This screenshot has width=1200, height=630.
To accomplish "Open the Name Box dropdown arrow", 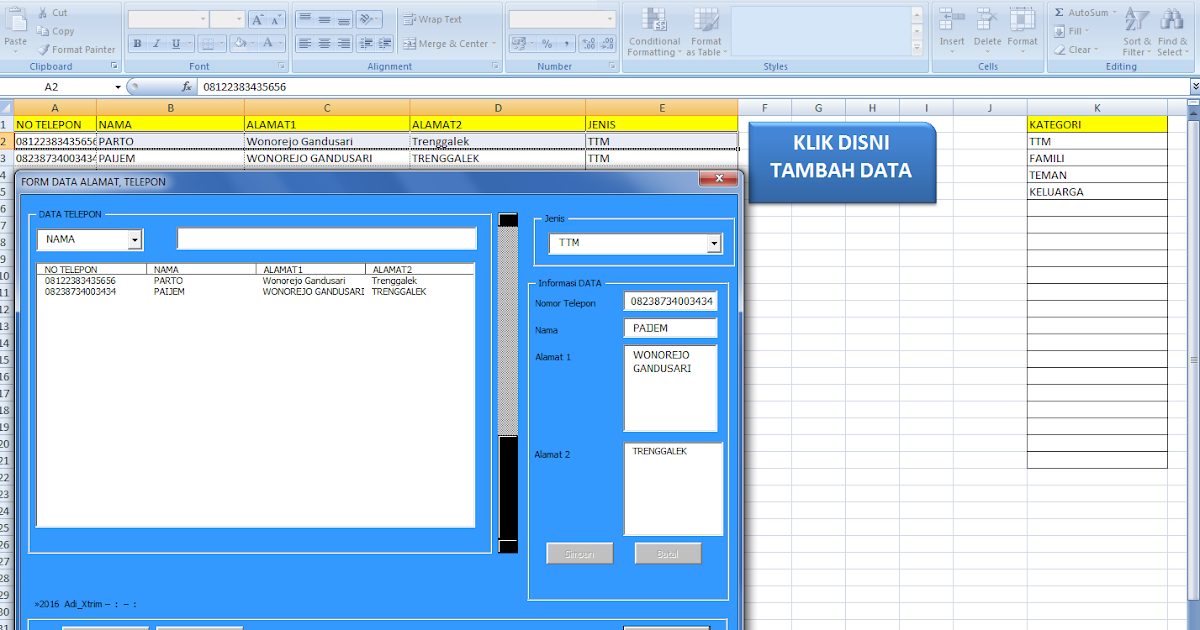I will 117,87.
